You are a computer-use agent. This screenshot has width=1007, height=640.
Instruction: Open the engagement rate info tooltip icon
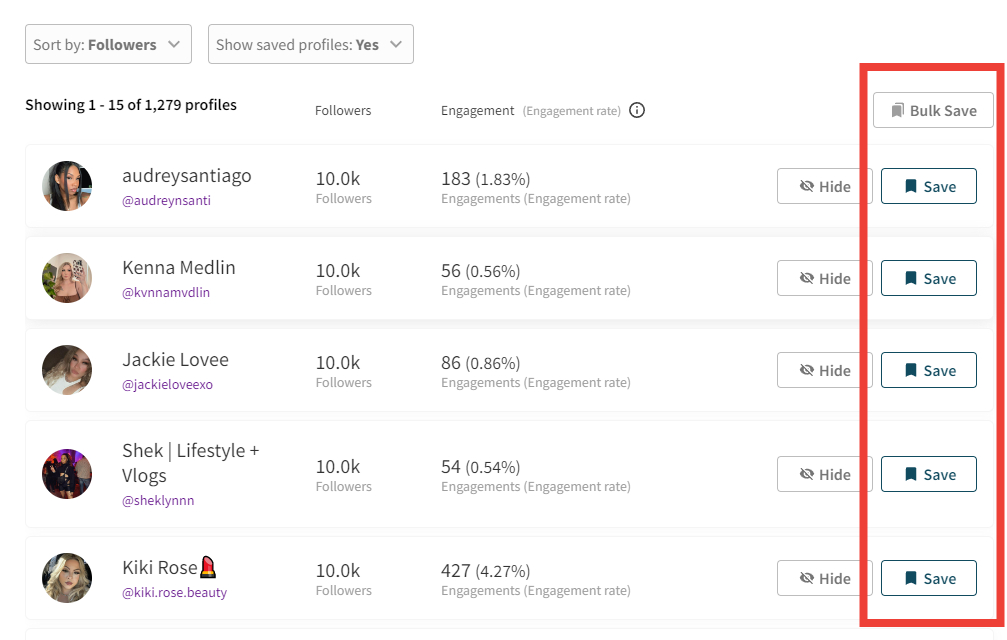pos(637,110)
